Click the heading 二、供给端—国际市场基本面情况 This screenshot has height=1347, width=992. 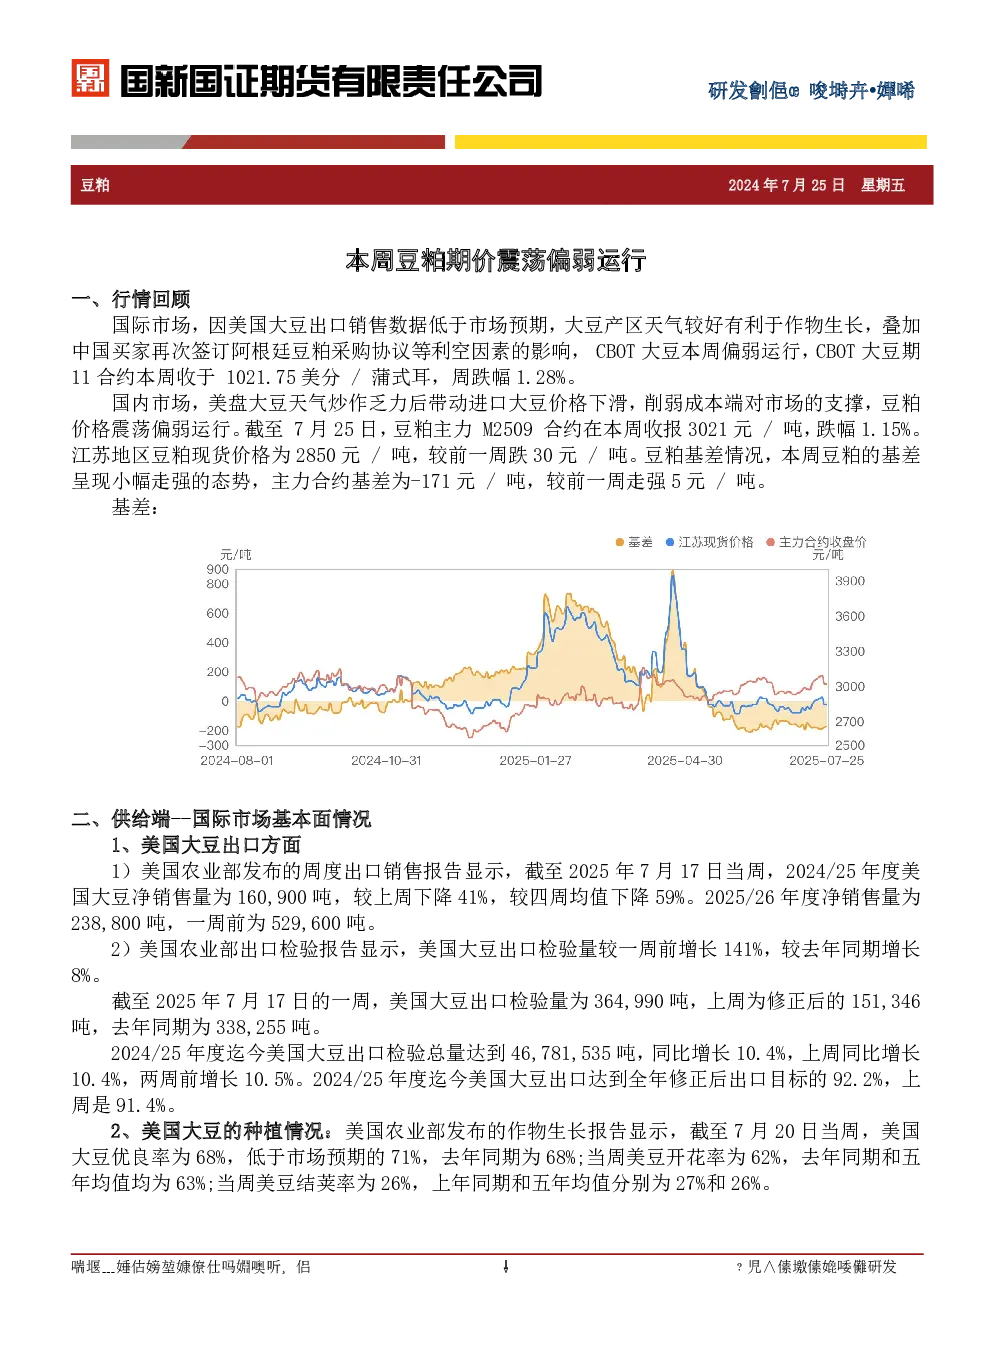click(221, 819)
